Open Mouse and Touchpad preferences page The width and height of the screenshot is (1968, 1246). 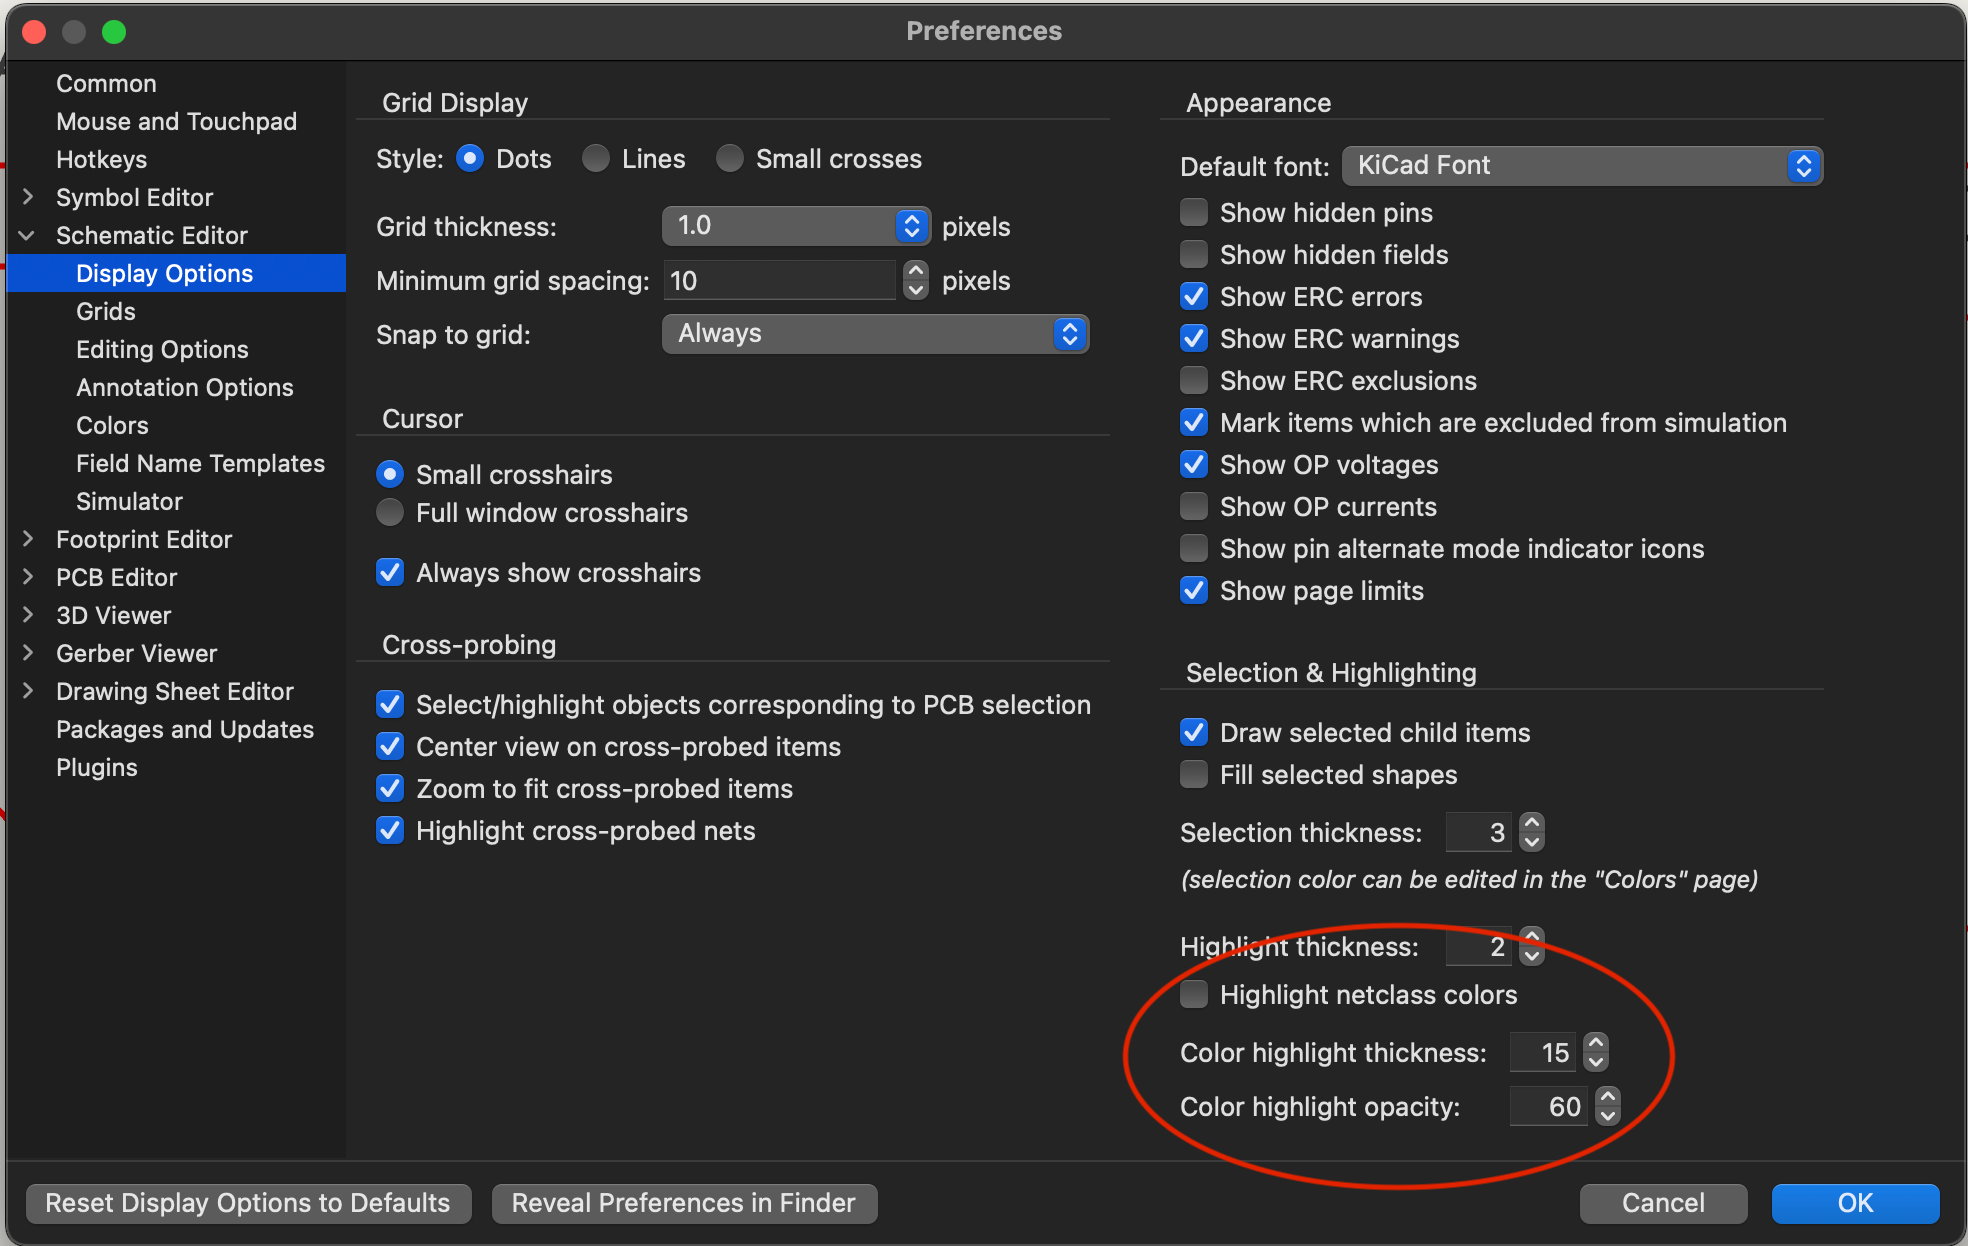coord(176,121)
